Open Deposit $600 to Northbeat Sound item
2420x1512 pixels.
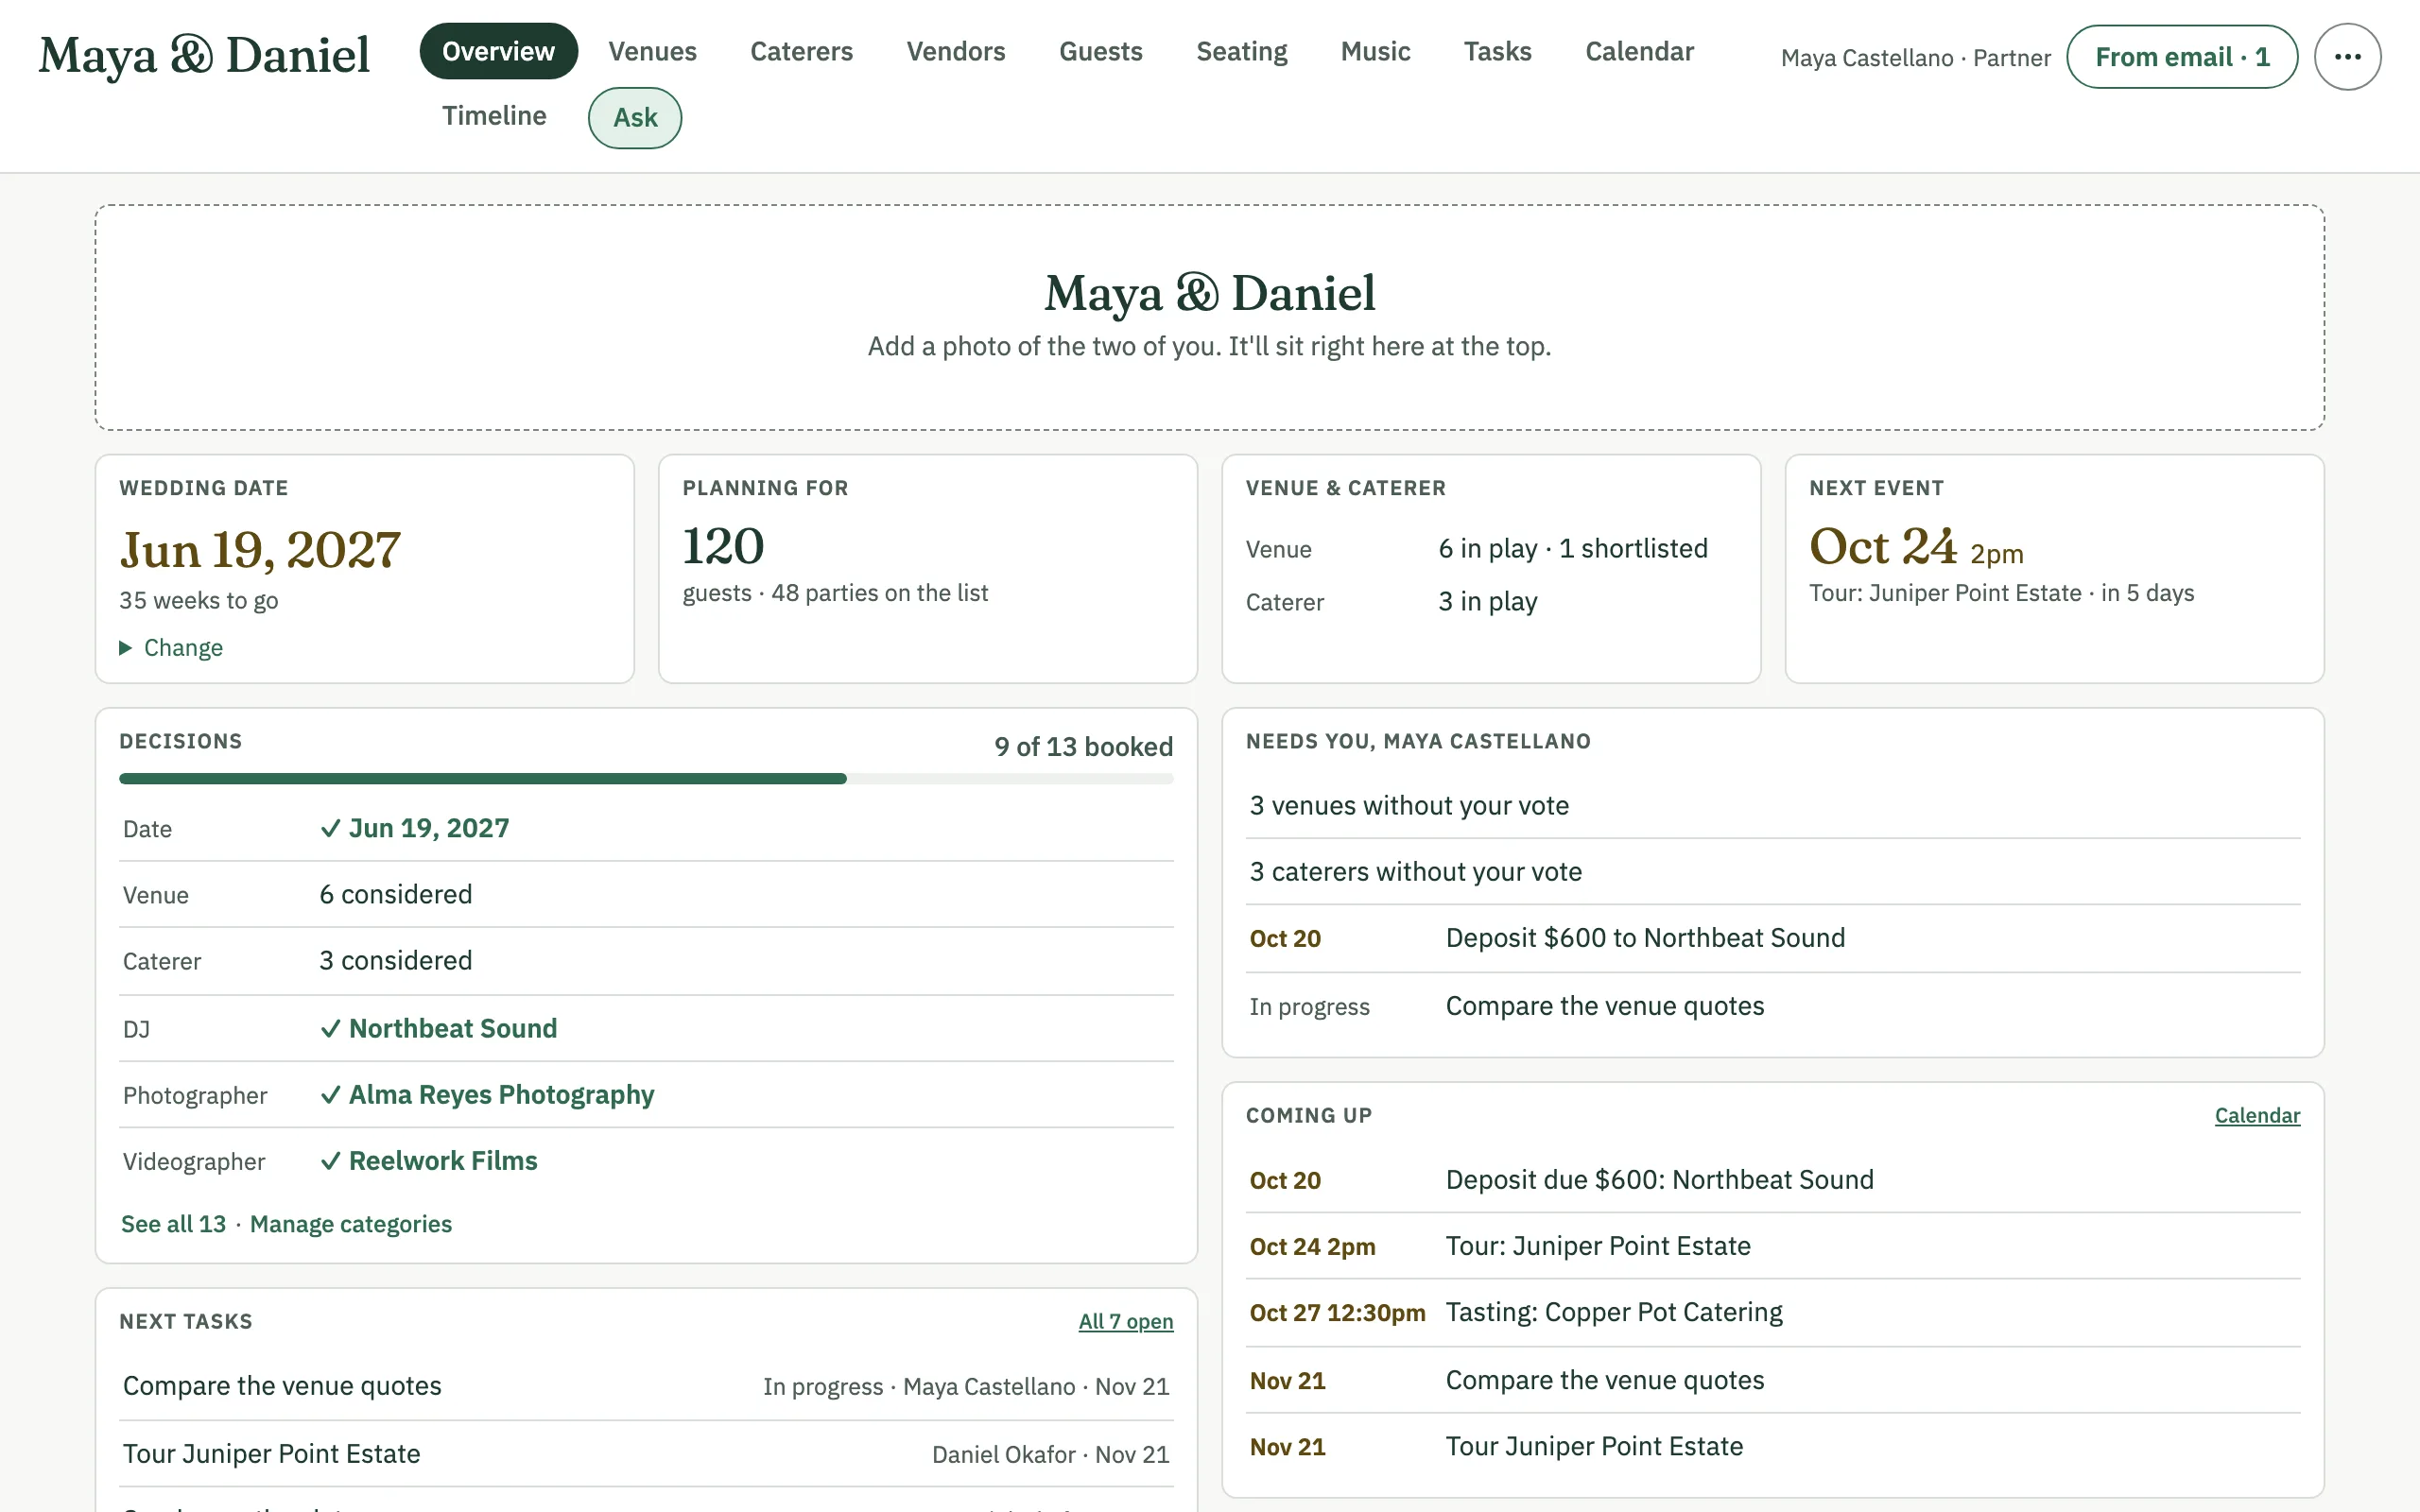(x=1773, y=938)
